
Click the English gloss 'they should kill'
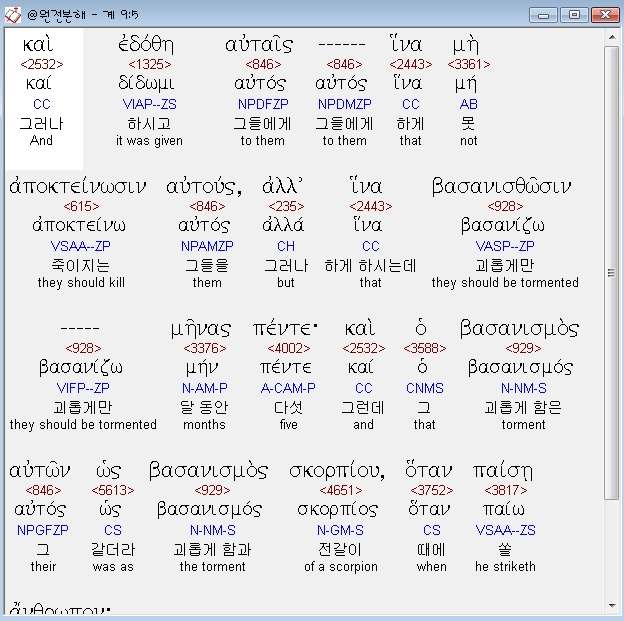pyautogui.click(x=81, y=283)
